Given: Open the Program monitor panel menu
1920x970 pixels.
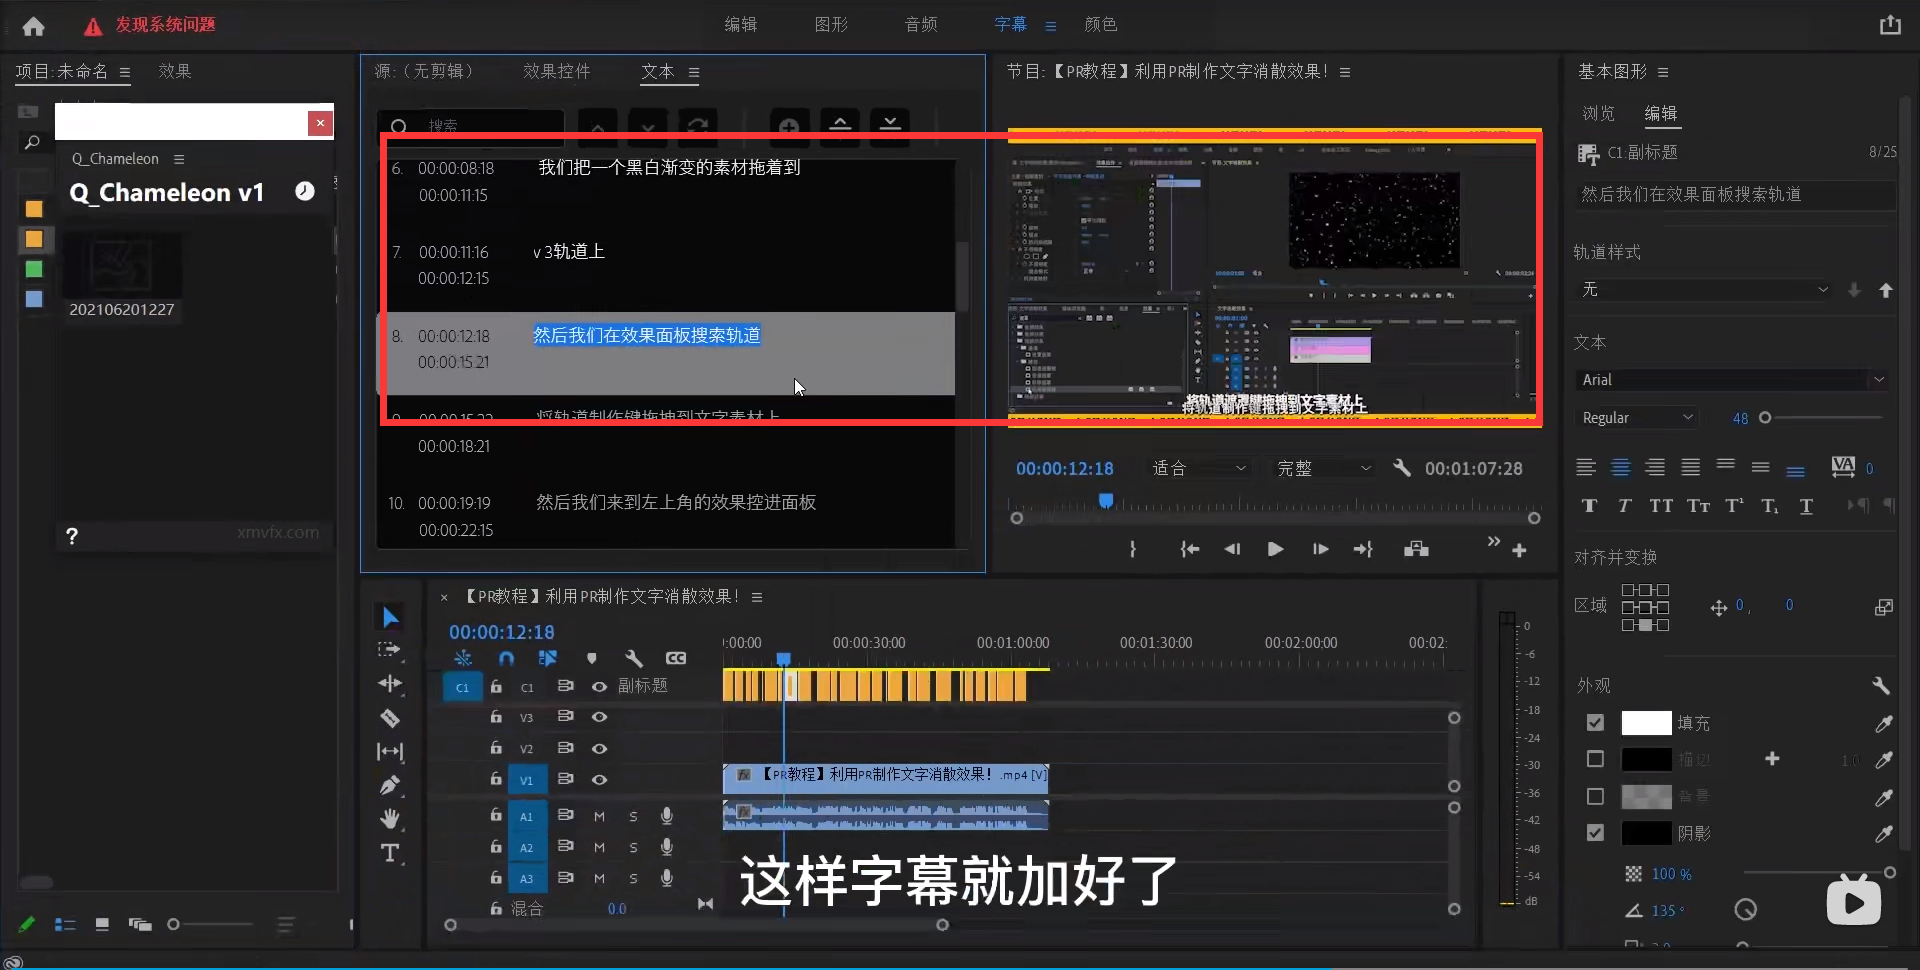Looking at the screenshot, I should tap(1345, 72).
